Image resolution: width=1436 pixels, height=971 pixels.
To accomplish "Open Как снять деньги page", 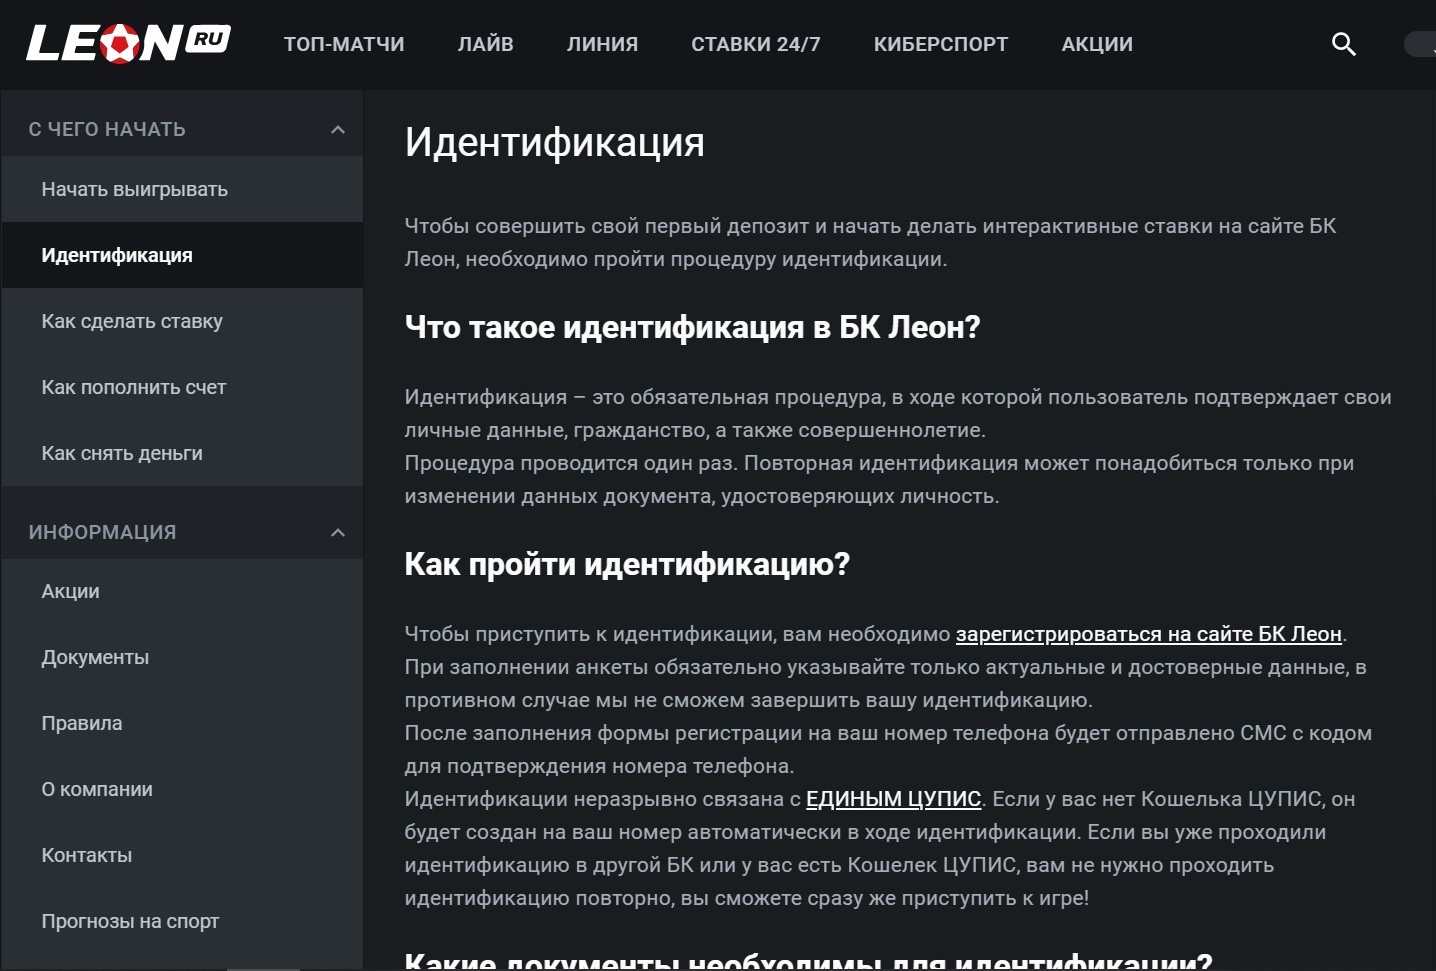I will (182, 453).
